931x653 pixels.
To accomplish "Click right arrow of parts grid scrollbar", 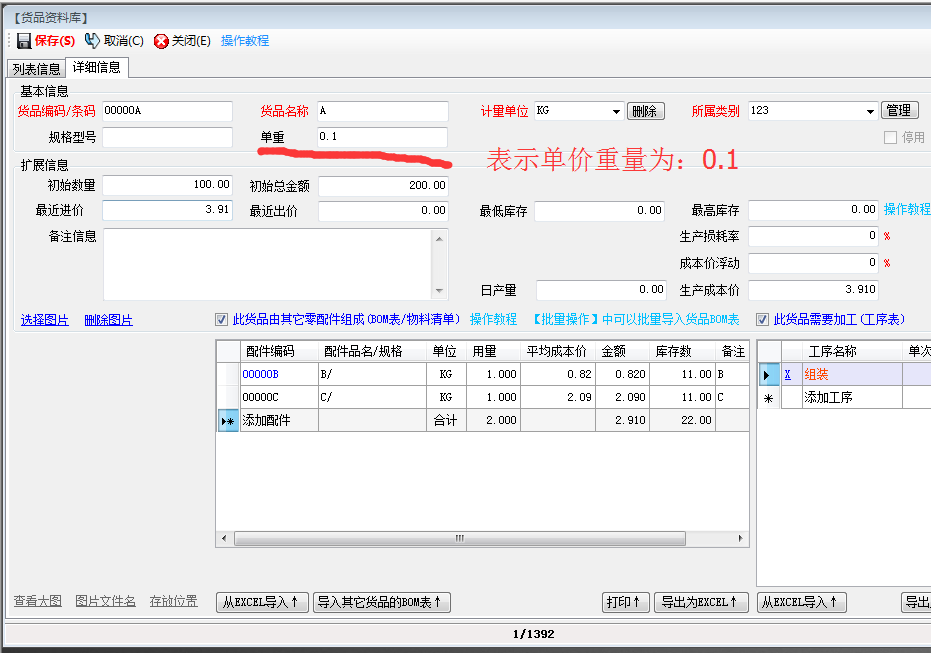I will (x=740, y=538).
